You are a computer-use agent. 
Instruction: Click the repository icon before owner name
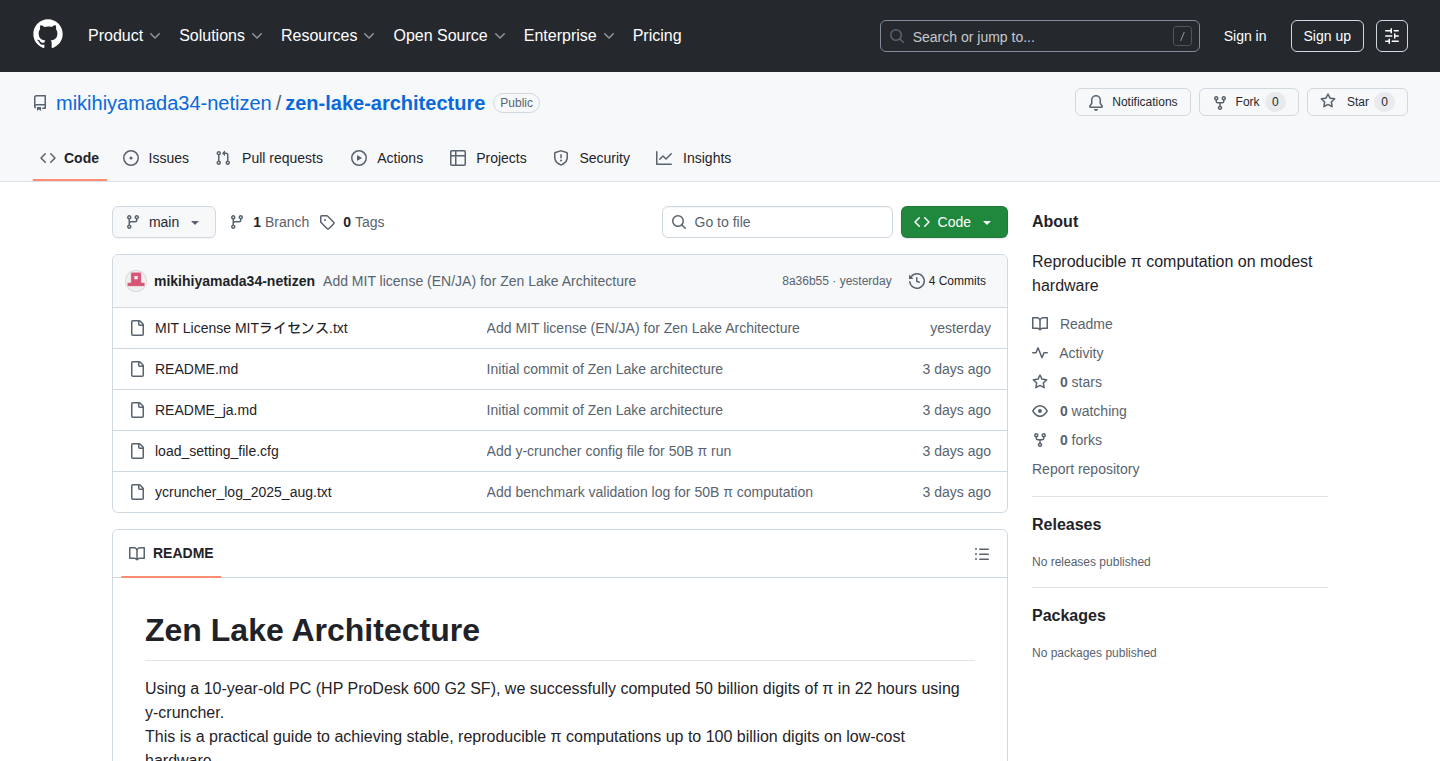(x=40, y=103)
